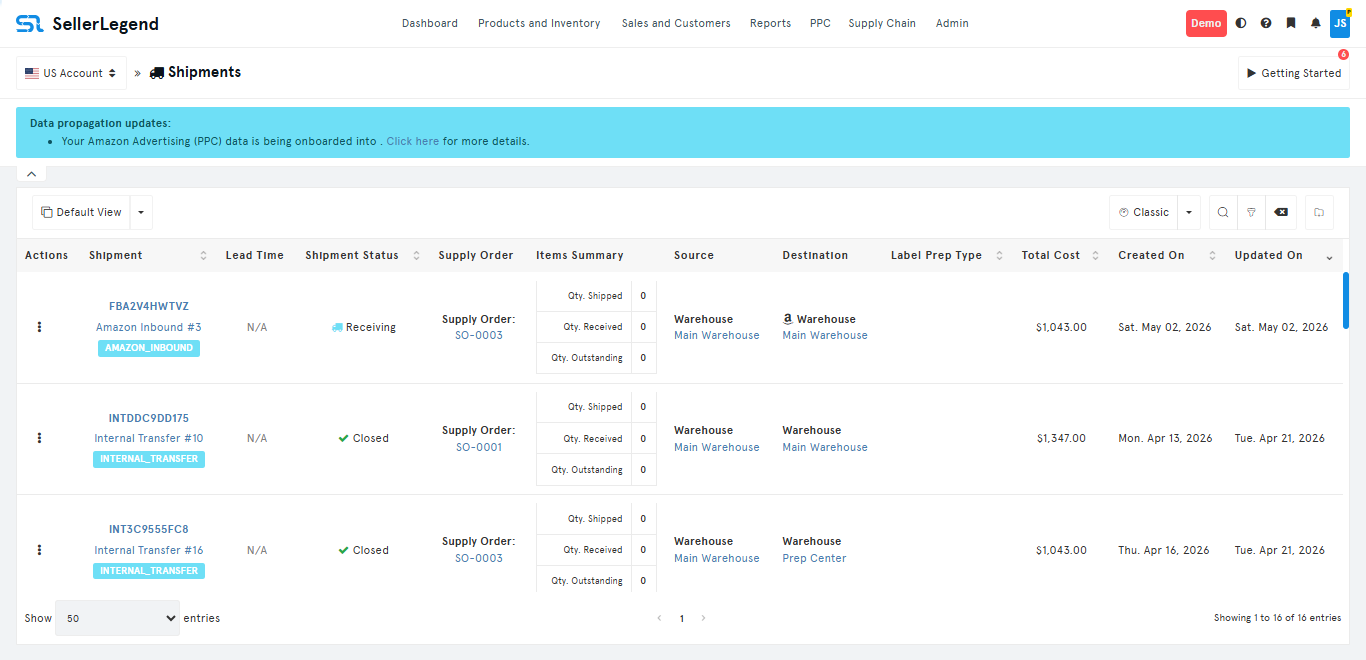
Task: Click the Mon. Apr 13, 2026 date cell
Action: click(1165, 438)
